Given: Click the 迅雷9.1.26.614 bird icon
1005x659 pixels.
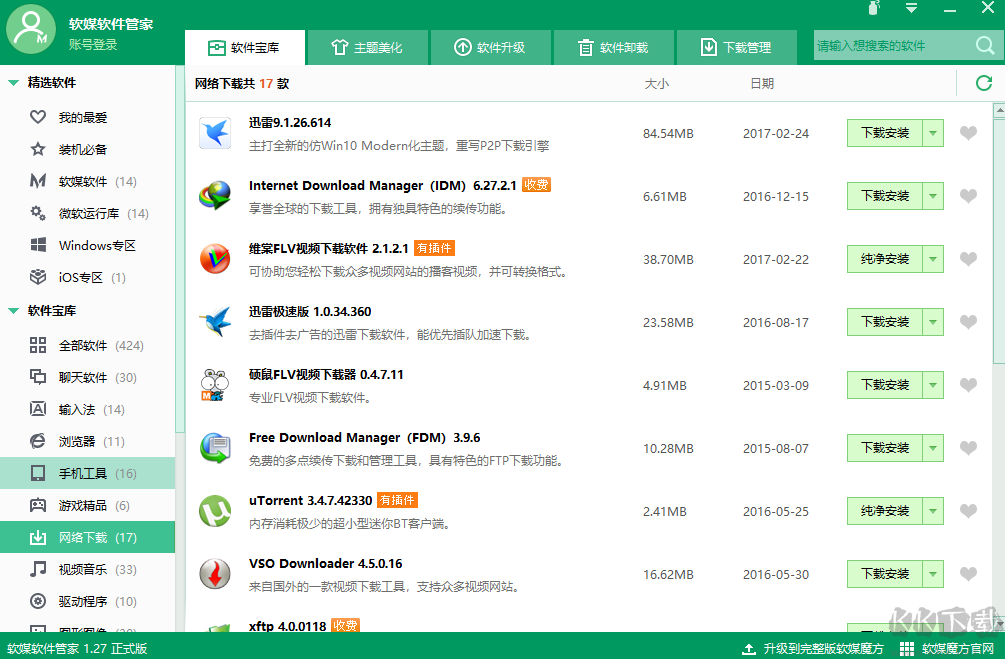Looking at the screenshot, I should coord(215,133).
